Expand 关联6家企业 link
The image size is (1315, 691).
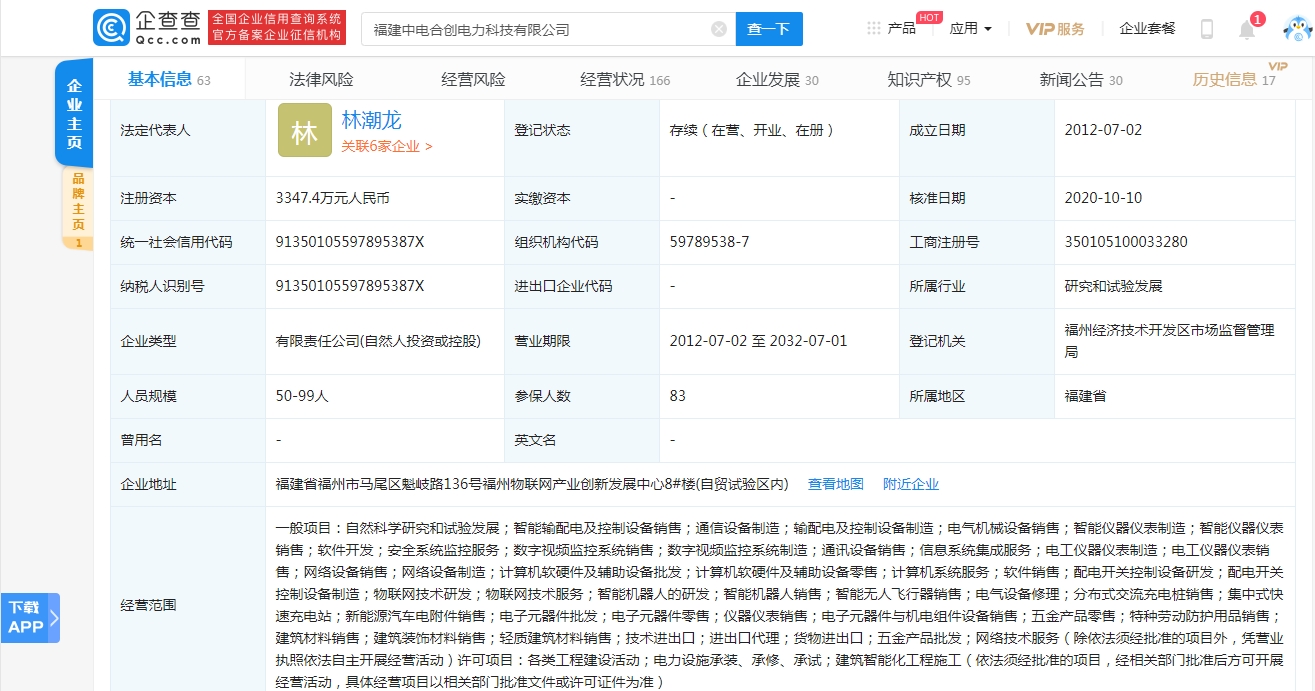386,146
